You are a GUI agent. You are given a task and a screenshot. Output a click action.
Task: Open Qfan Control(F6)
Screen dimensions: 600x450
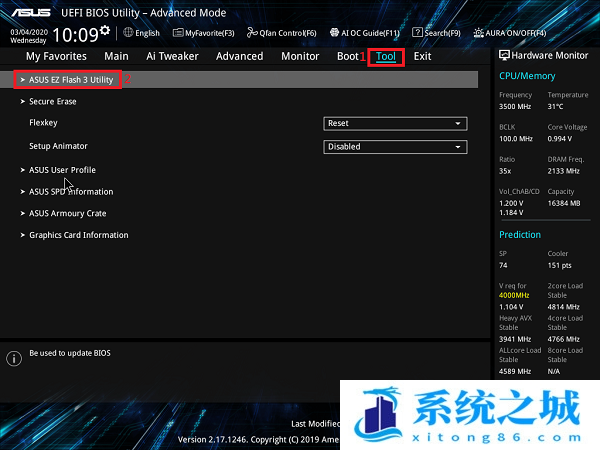282,33
